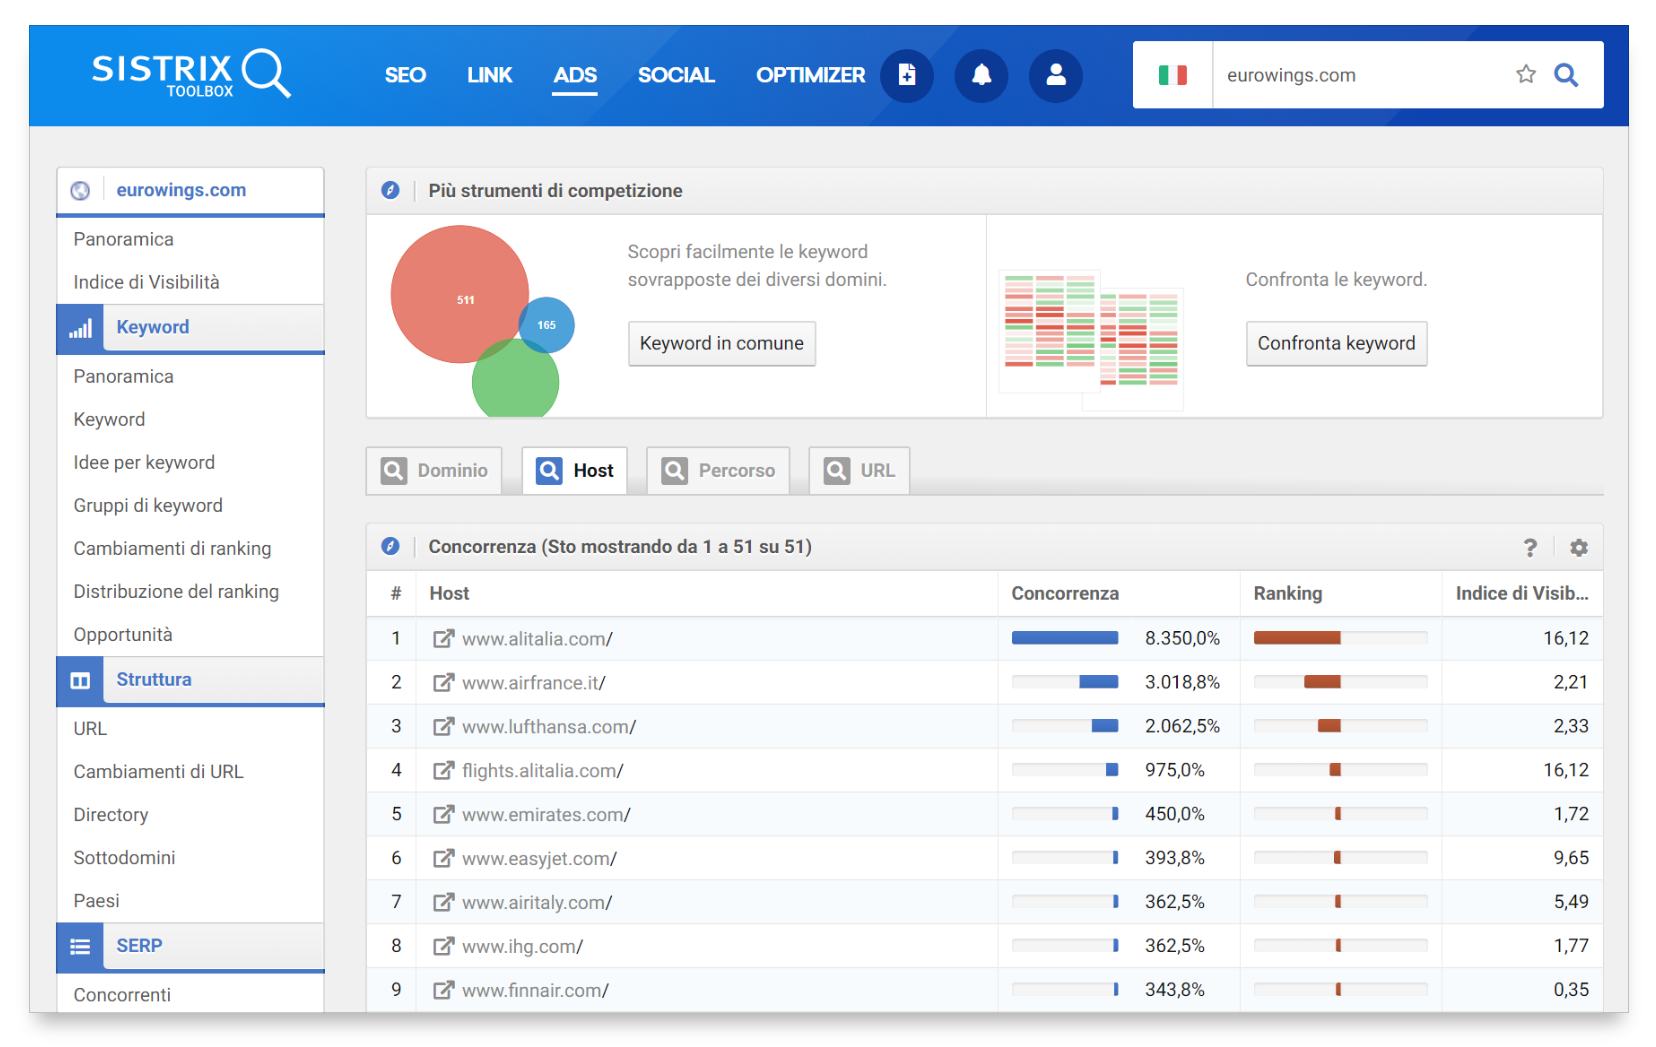Screen dimensions: 1656x1047
Task: Open the ADS menu
Action: tap(575, 75)
